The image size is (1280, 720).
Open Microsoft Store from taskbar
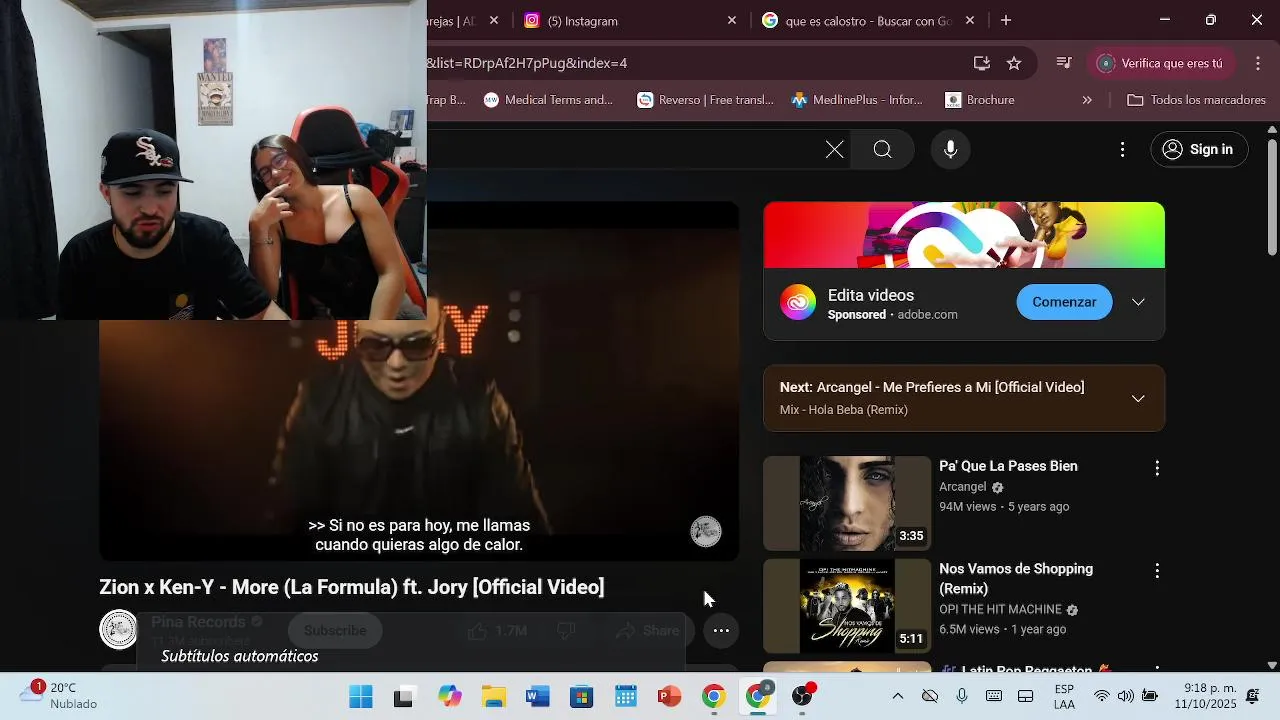click(x=582, y=697)
